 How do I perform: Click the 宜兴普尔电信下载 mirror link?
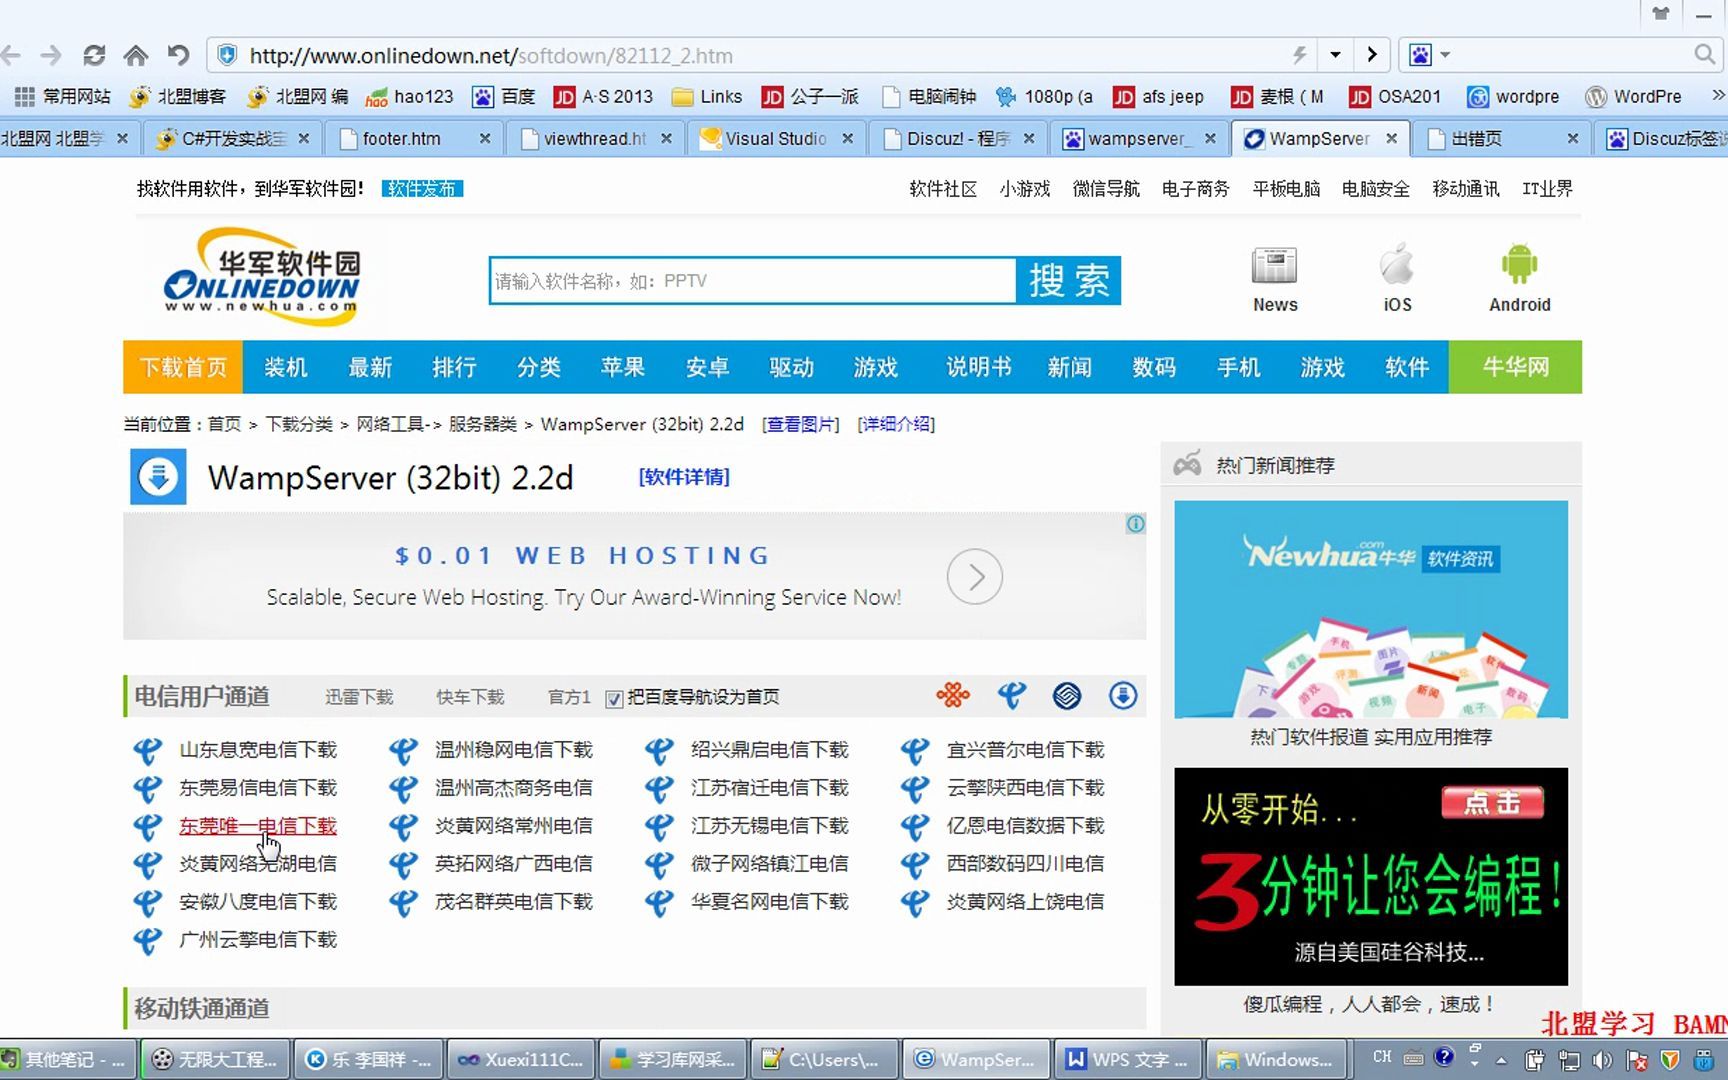pos(1026,750)
